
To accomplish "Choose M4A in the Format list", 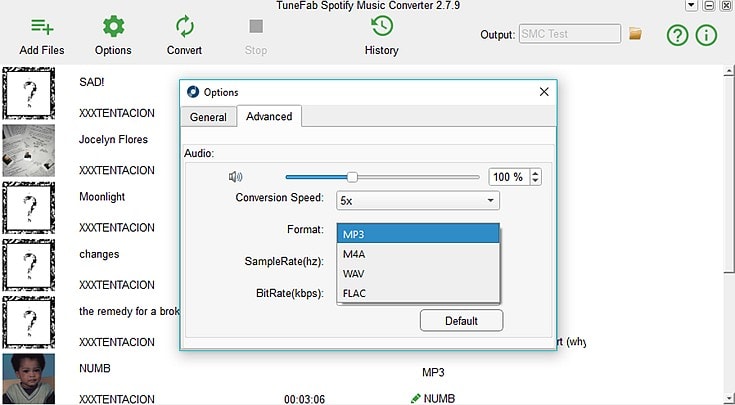I will coord(418,254).
